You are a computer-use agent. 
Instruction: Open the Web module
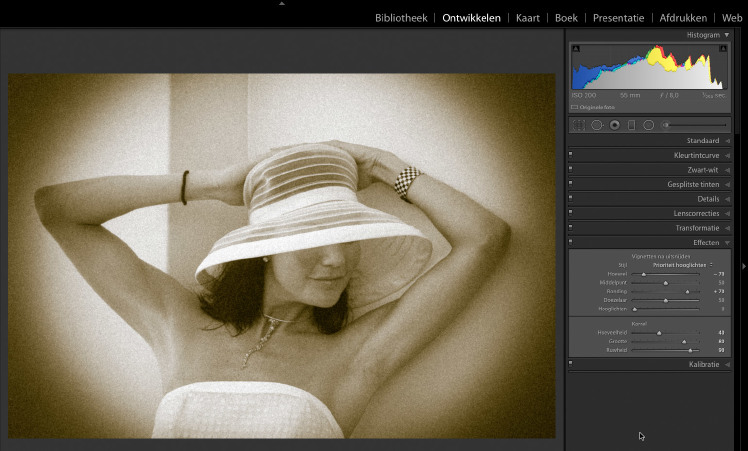click(x=732, y=18)
